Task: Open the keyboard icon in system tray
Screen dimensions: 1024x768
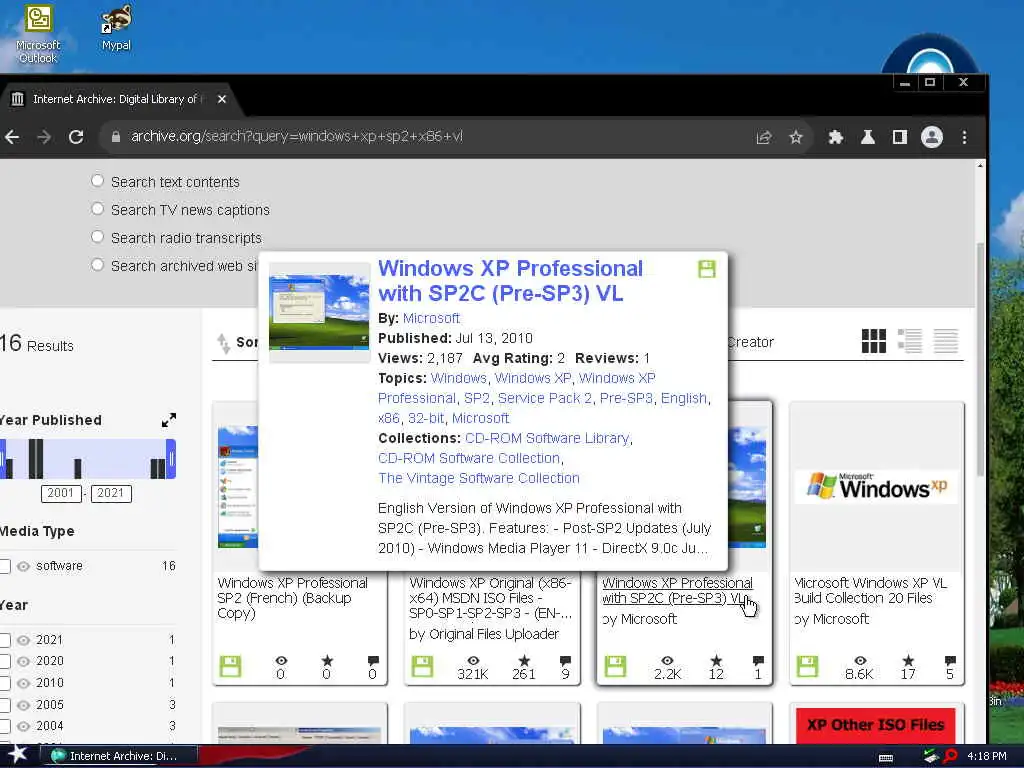Action: [x=886, y=758]
